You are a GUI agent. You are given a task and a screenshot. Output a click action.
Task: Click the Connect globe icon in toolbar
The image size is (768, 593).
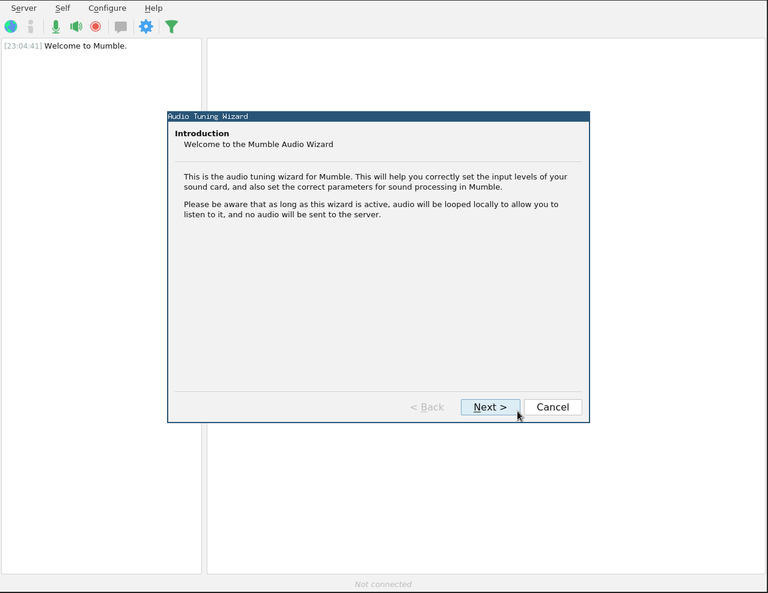tap(11, 26)
